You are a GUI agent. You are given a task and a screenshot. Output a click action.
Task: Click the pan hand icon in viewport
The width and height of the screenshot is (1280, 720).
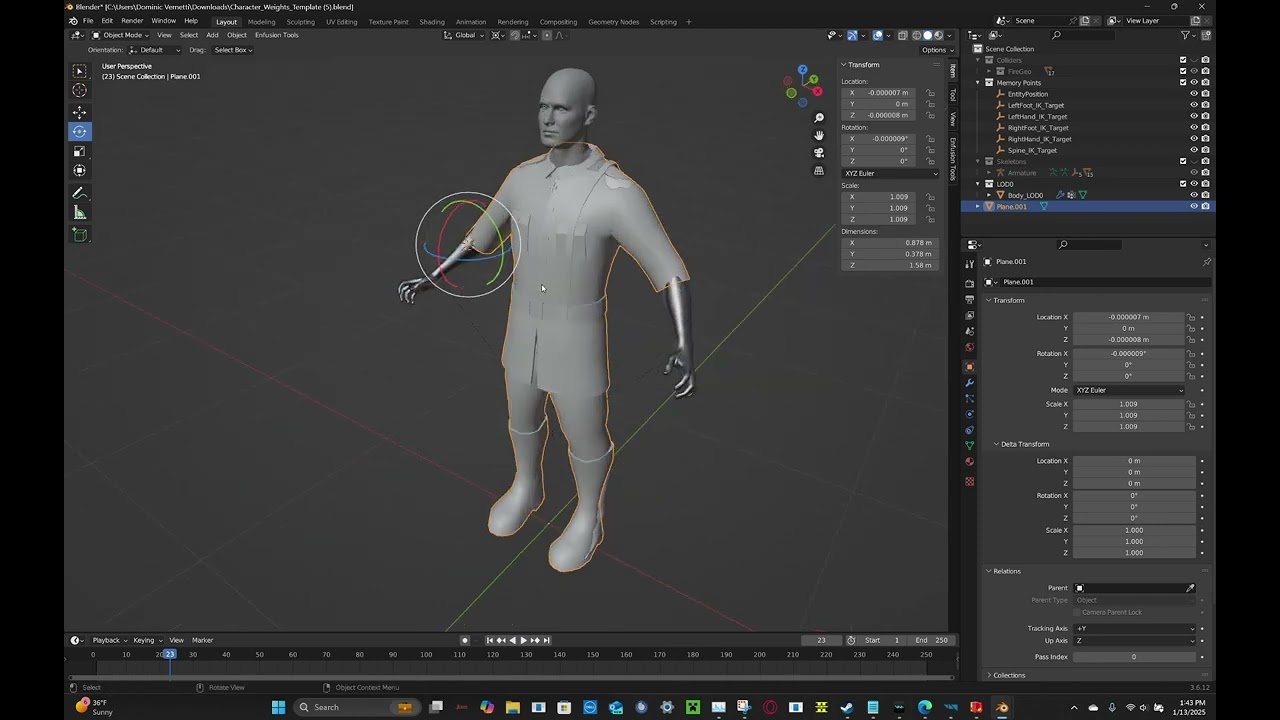point(819,135)
